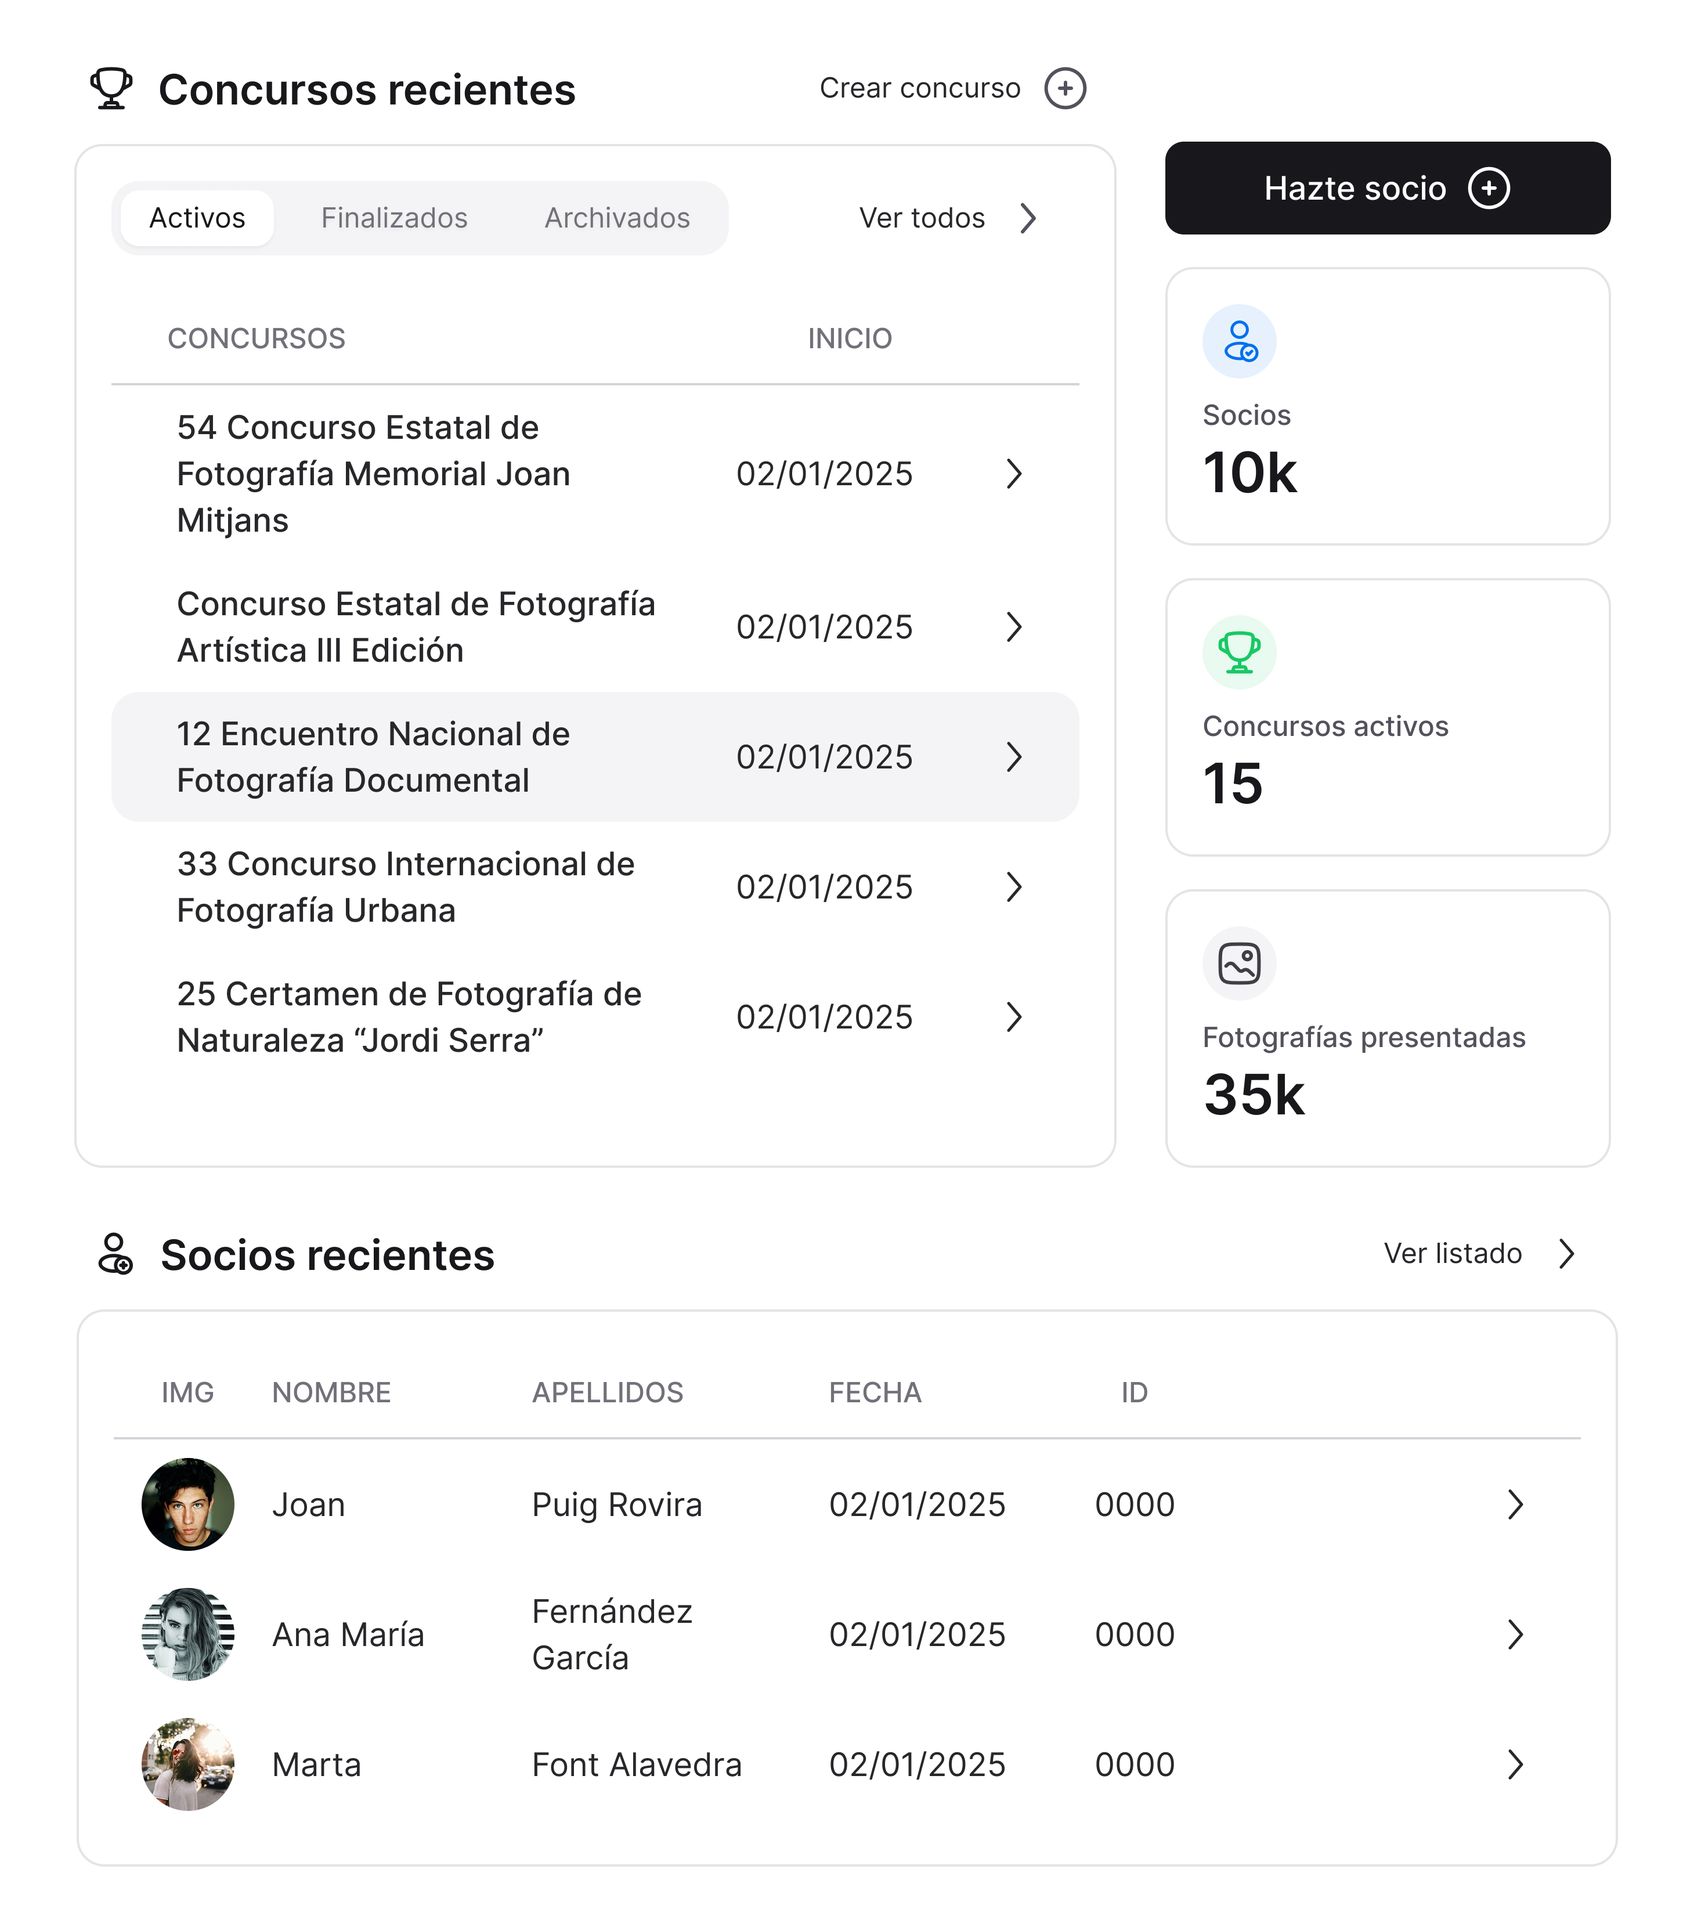Select the Archivados tab
The image size is (1683, 1920).
(x=617, y=218)
